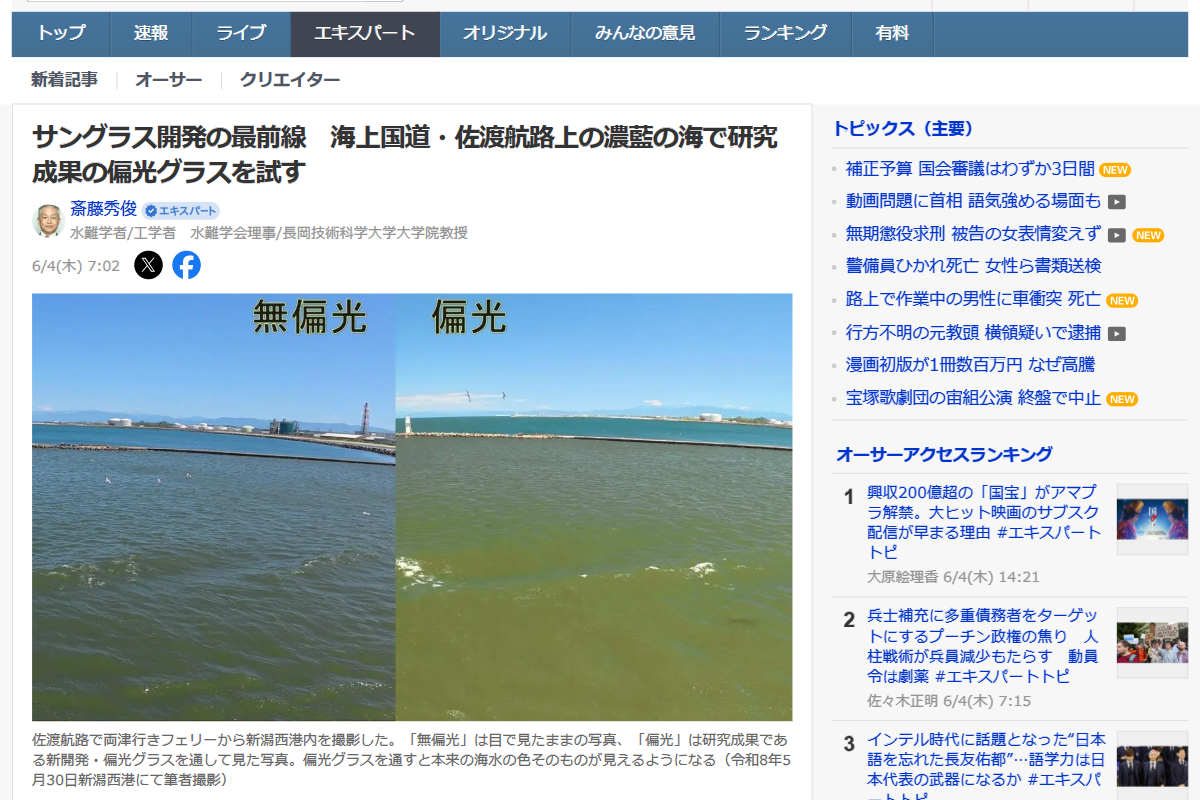Open the ランキング tab

point(785,33)
